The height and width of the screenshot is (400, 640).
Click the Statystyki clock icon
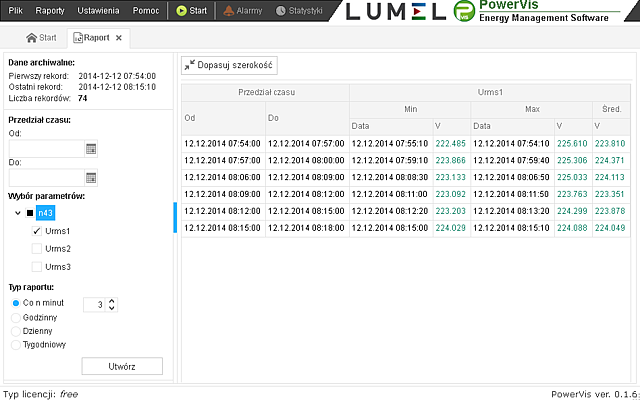coord(280,11)
